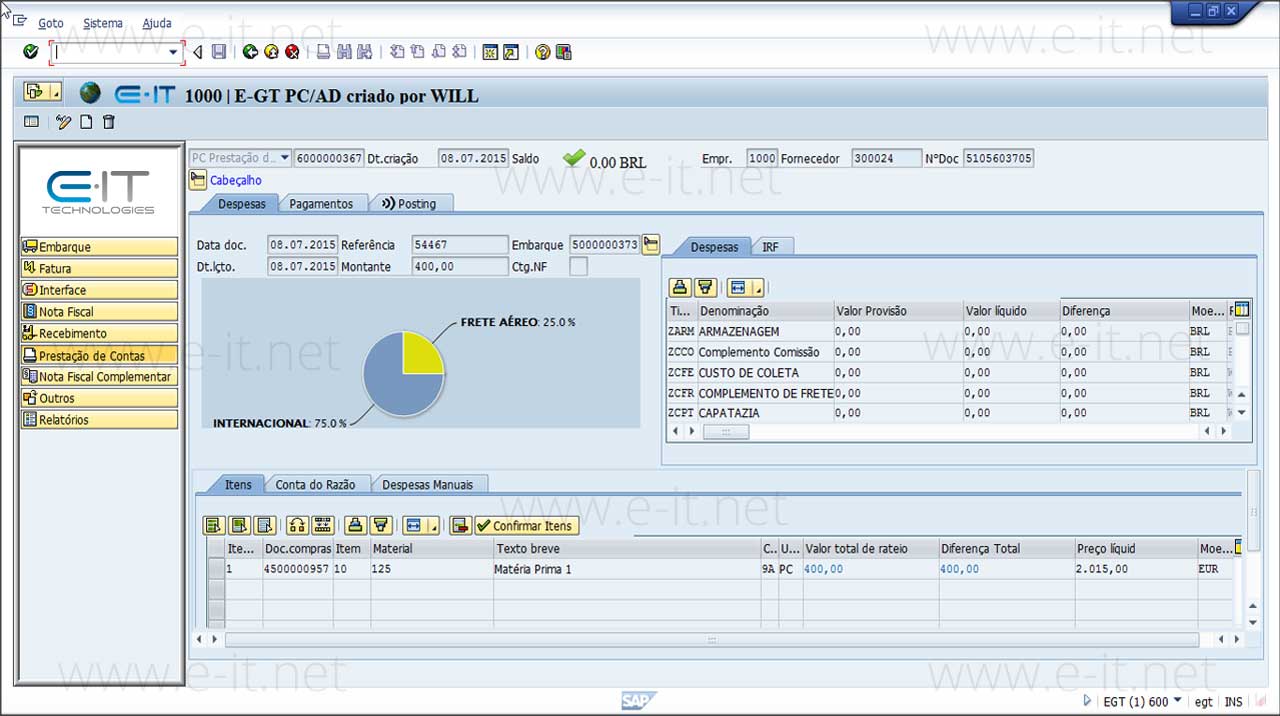Expand the Cabeçalho header section
This screenshot has width=1280, height=716.
(x=198, y=181)
